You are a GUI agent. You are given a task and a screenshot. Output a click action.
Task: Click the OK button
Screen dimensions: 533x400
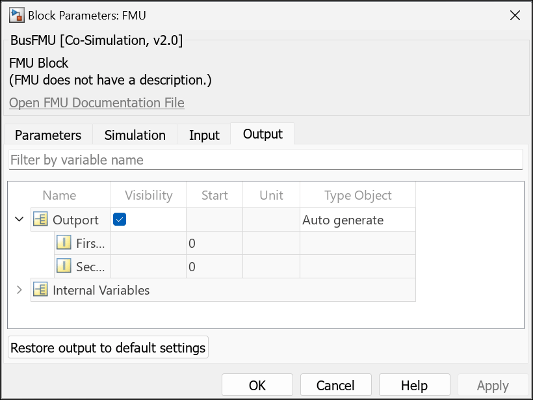tap(257, 385)
